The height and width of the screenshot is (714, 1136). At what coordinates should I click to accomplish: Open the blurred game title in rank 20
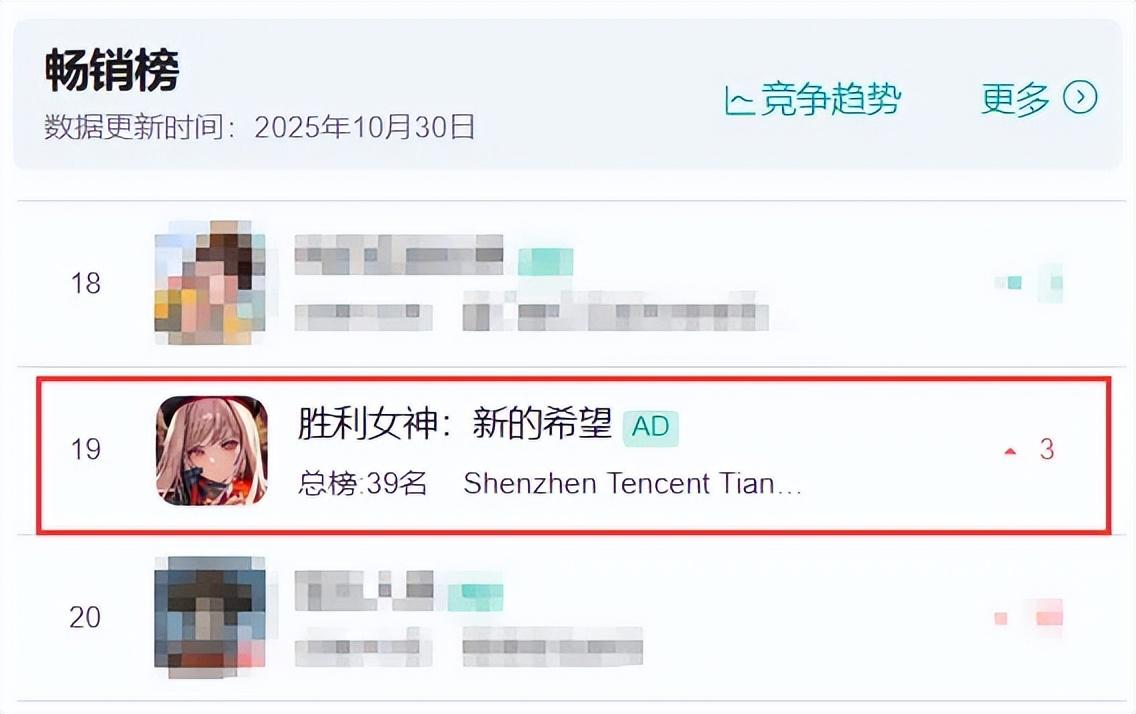(364, 590)
